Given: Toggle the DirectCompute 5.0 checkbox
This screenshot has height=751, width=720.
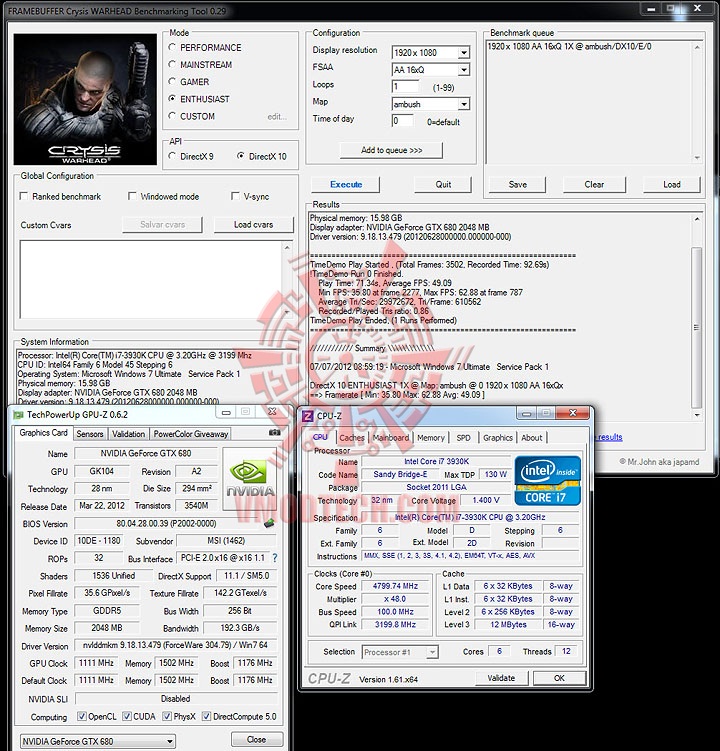Looking at the screenshot, I should click(206, 716).
